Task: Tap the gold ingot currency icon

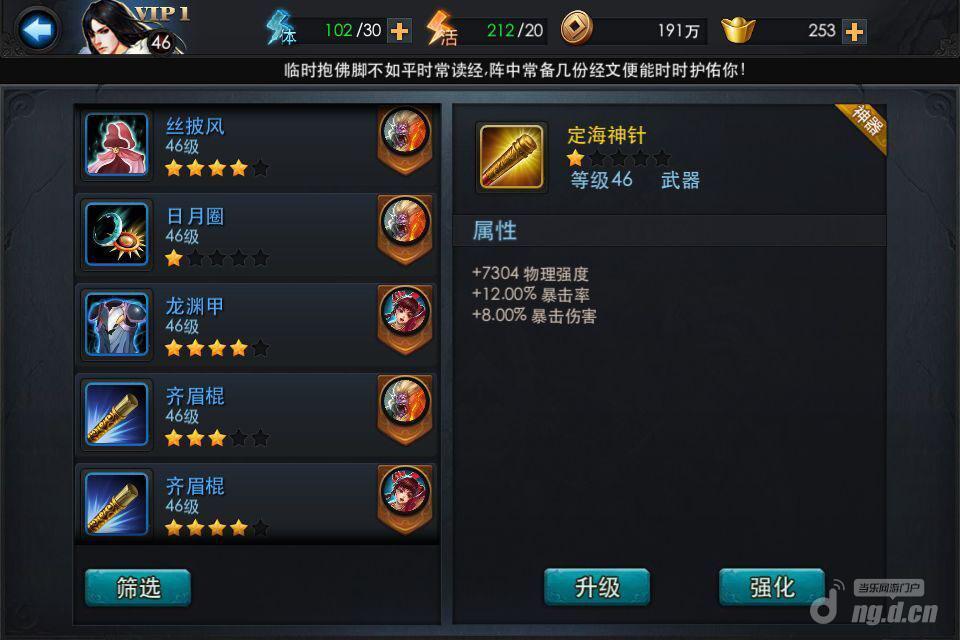Action: point(738,29)
